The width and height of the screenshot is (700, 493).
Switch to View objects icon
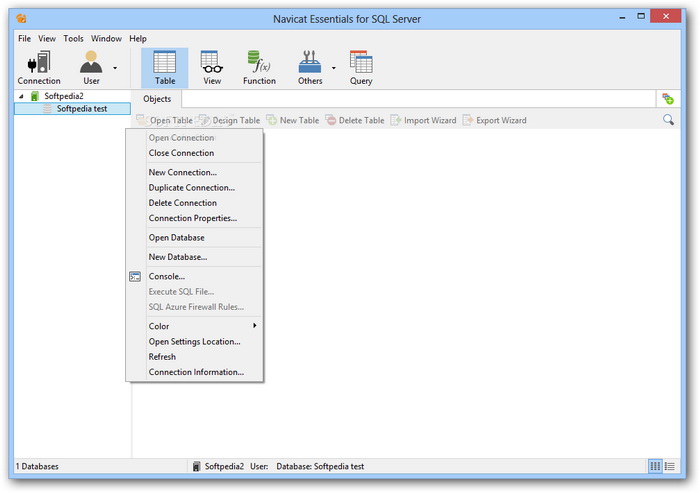212,66
